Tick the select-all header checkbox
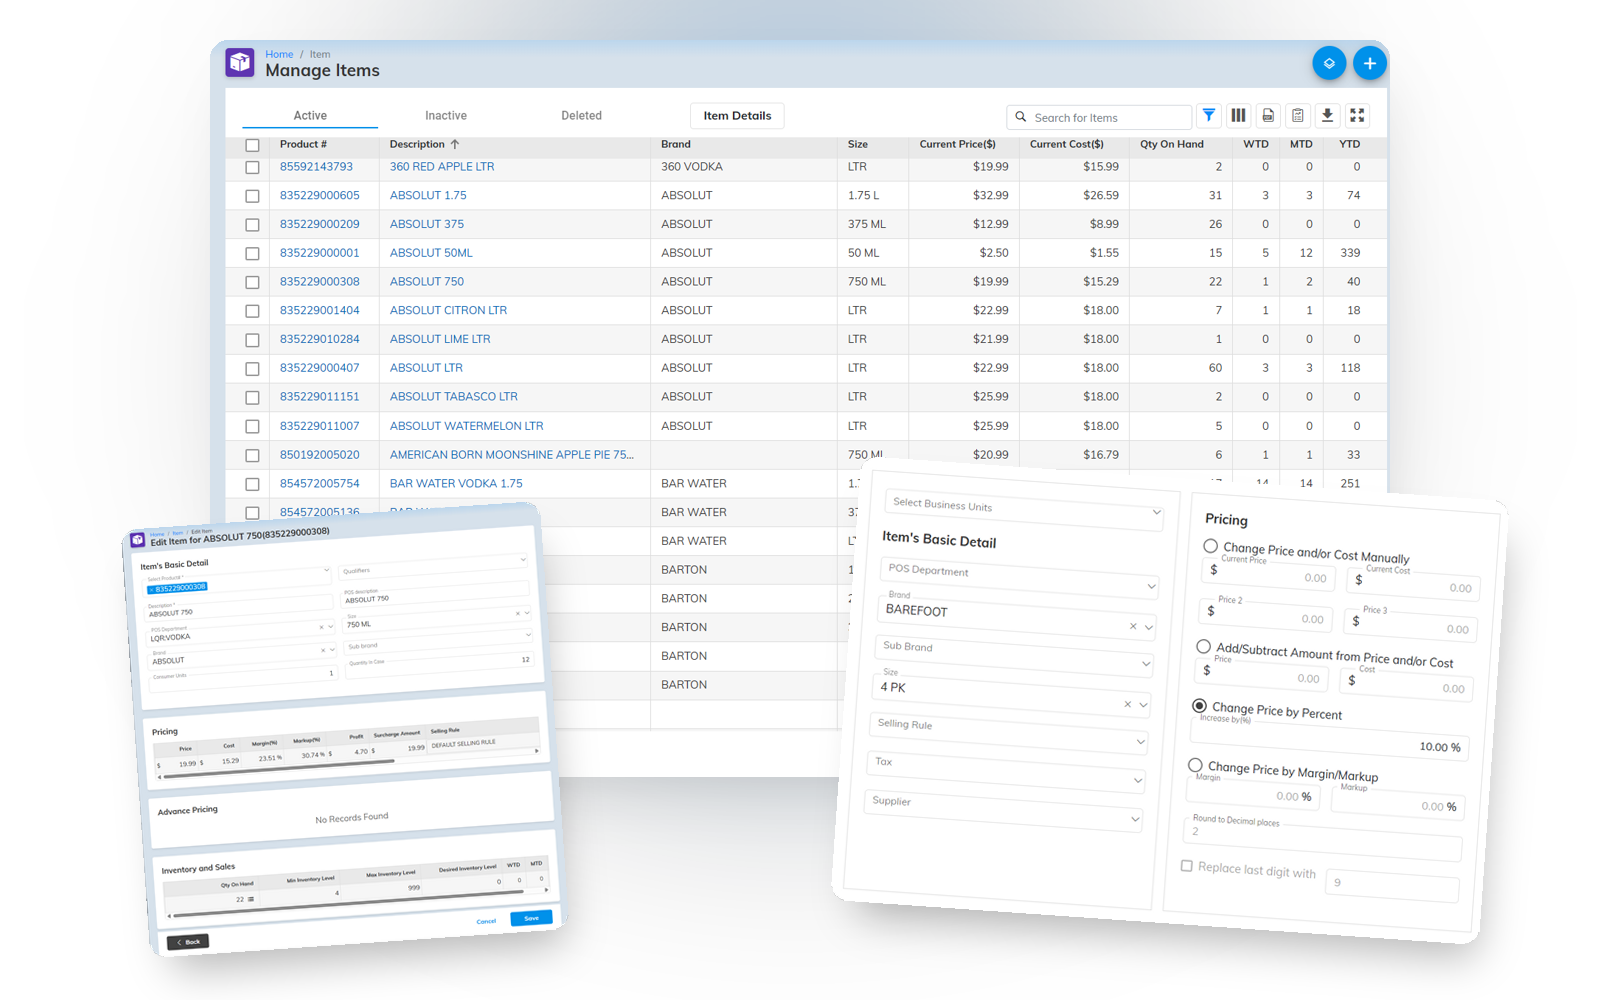Viewport: 1600px width, 1000px height. coord(252,145)
